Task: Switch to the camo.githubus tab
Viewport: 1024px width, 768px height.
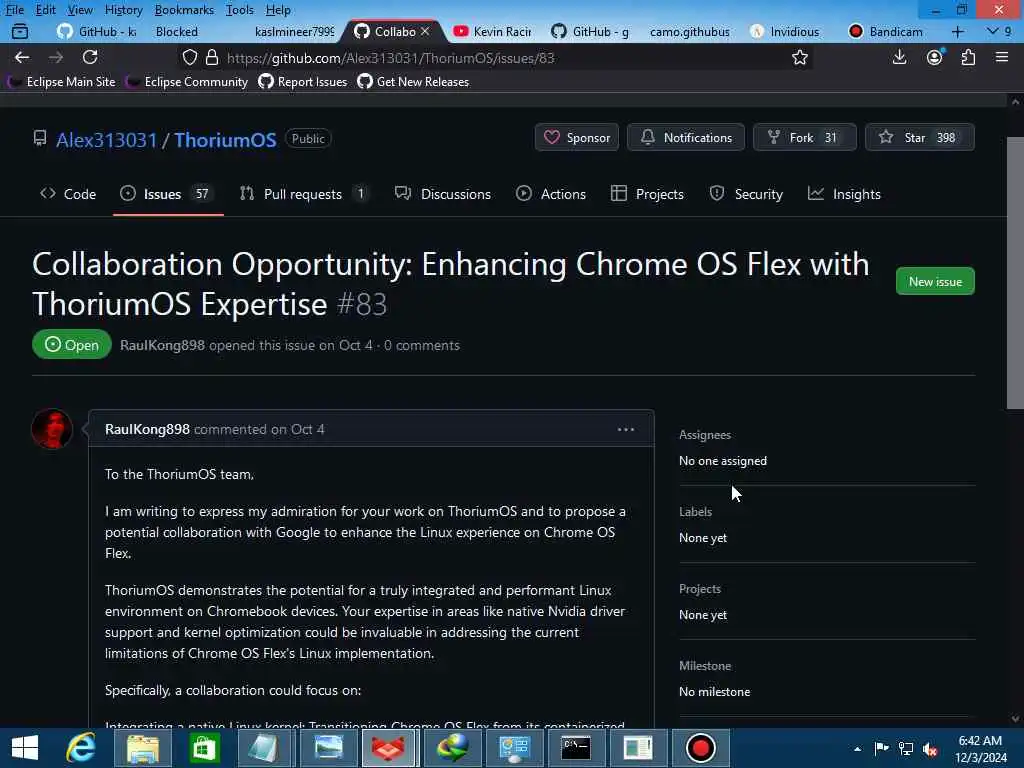Action: pyautogui.click(x=690, y=31)
